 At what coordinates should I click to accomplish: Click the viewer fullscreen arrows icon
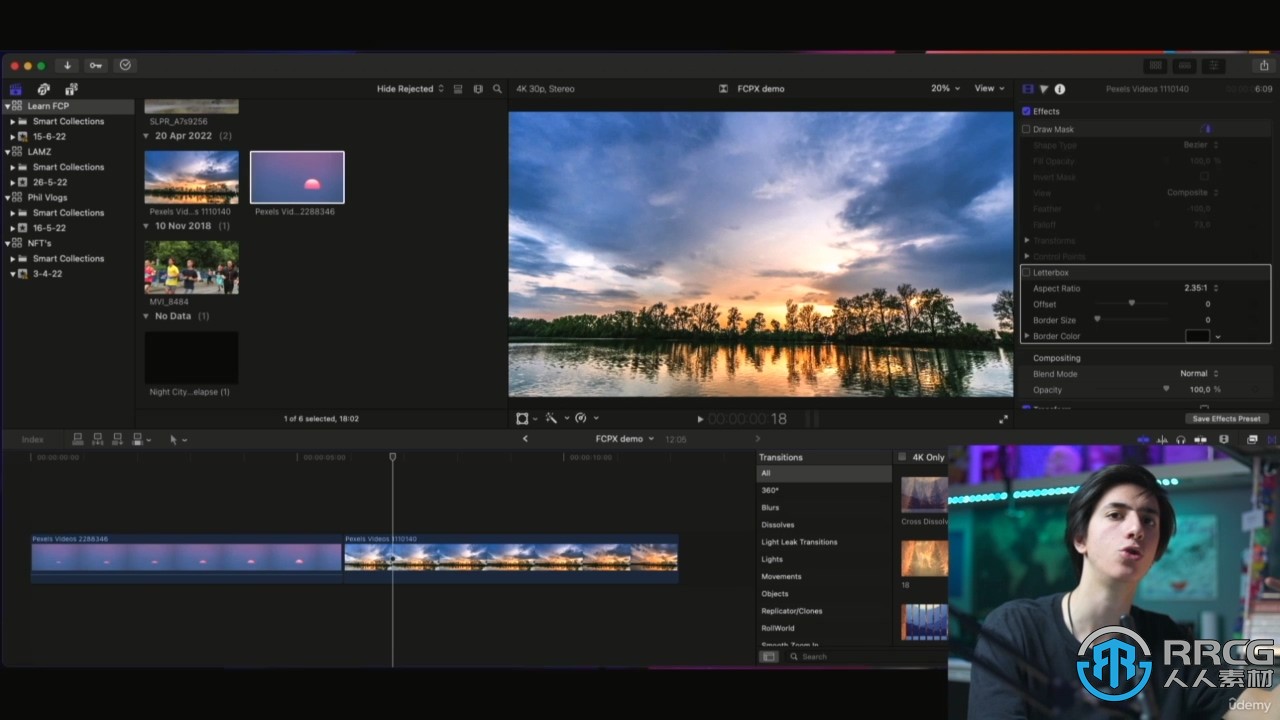pos(1003,419)
